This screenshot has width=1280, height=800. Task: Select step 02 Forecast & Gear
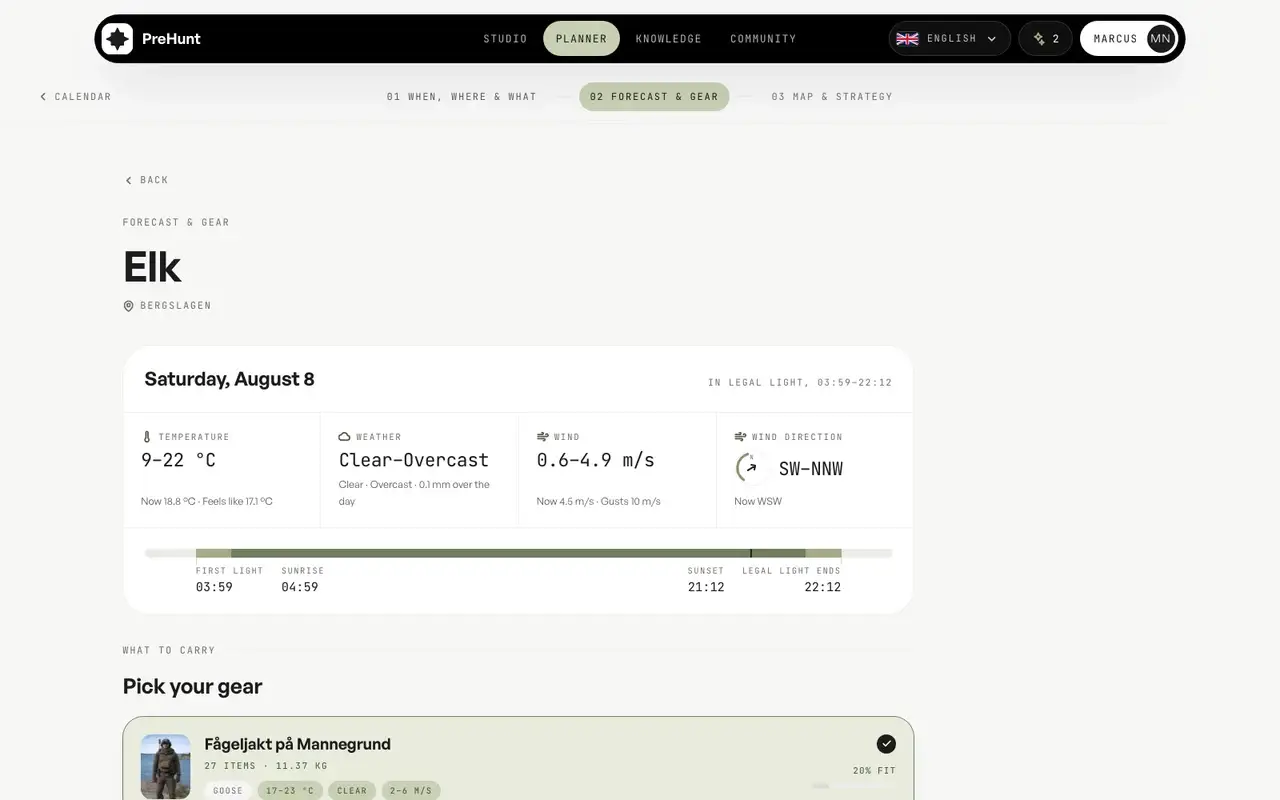pyautogui.click(x=654, y=97)
